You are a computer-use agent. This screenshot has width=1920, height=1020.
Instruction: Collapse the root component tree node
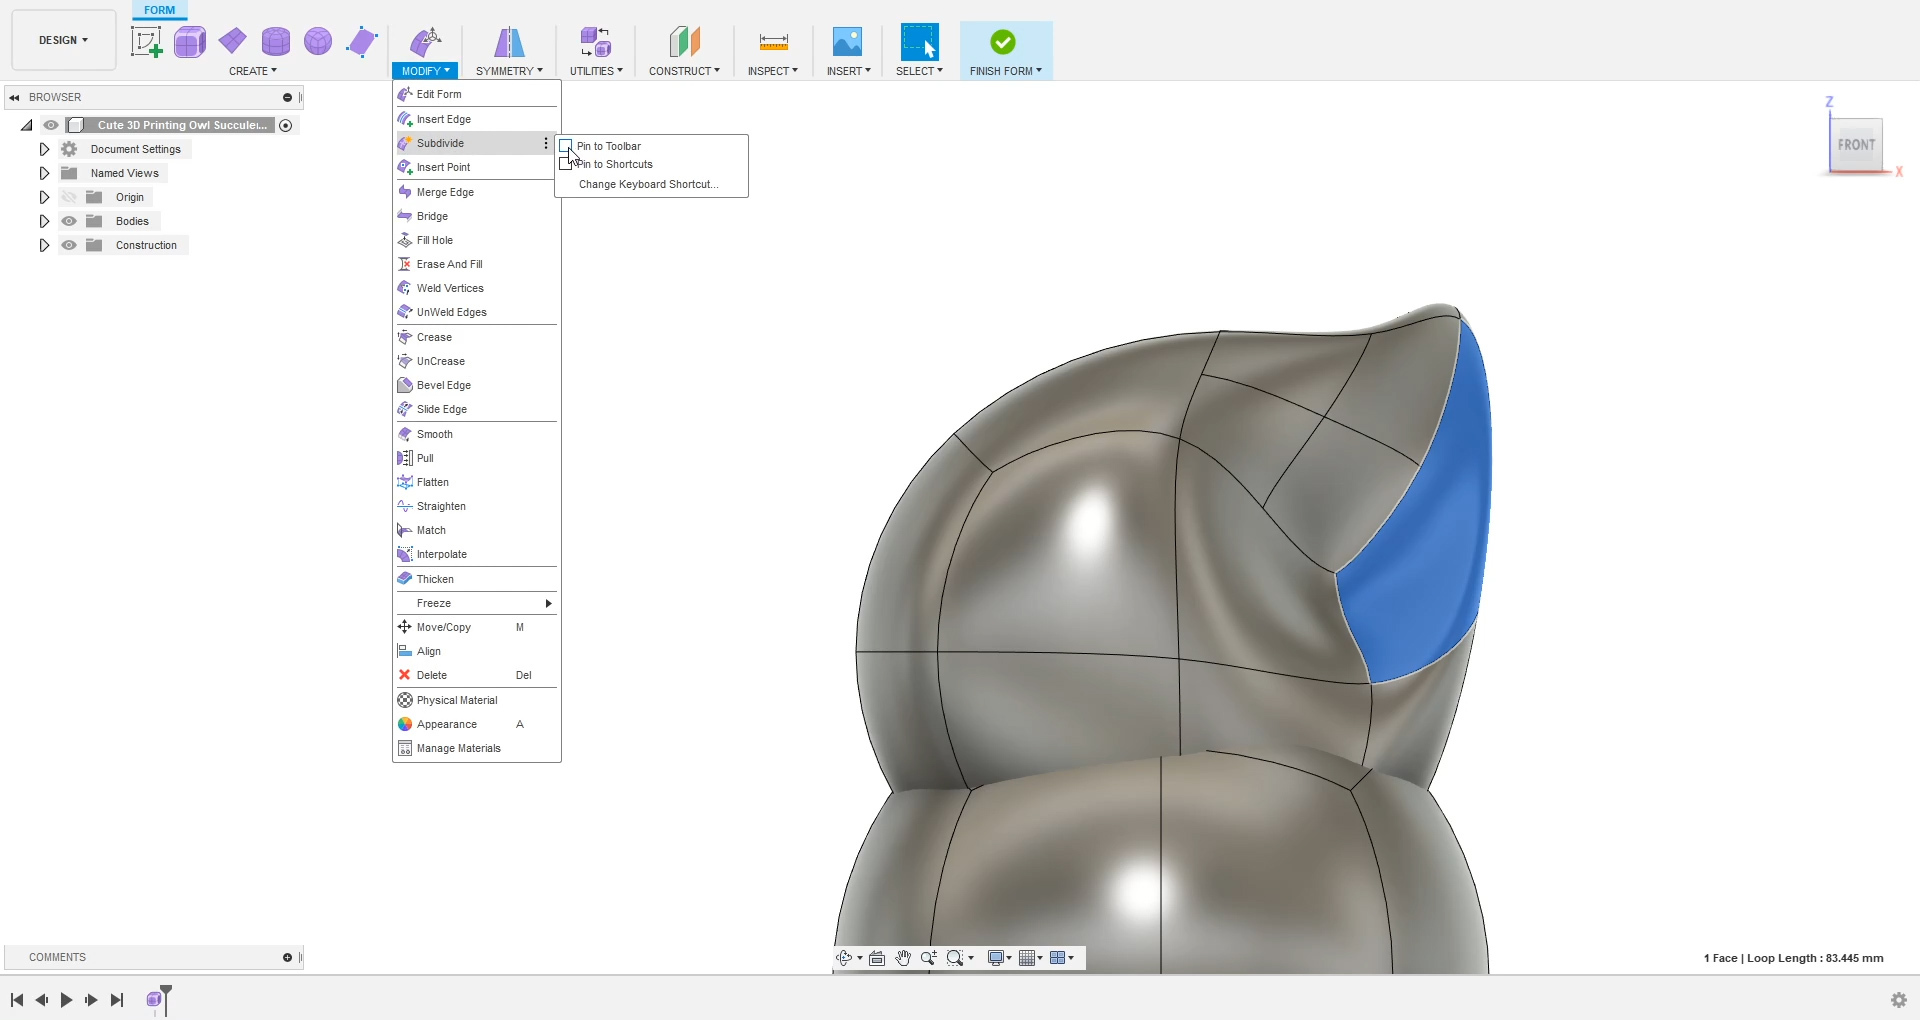[x=27, y=125]
